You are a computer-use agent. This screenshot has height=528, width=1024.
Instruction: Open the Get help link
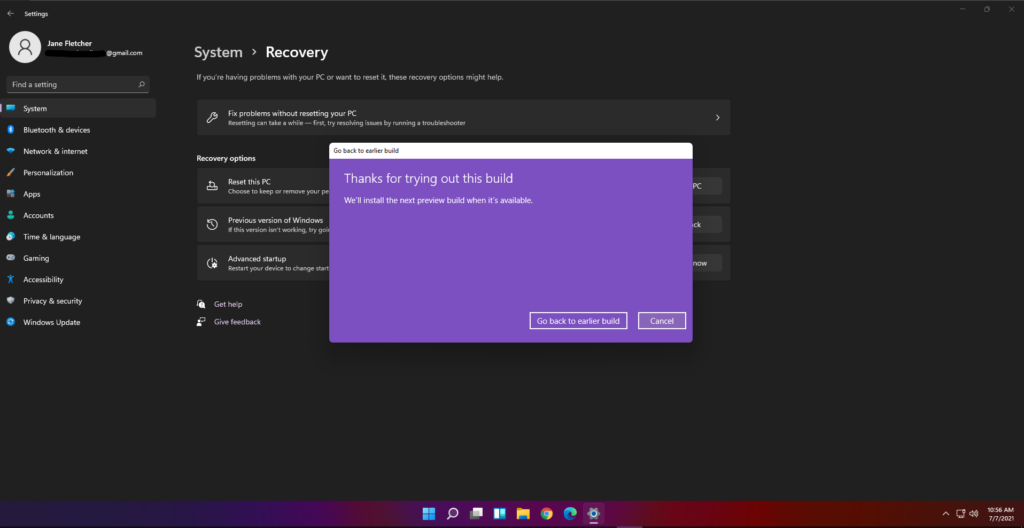[227, 304]
